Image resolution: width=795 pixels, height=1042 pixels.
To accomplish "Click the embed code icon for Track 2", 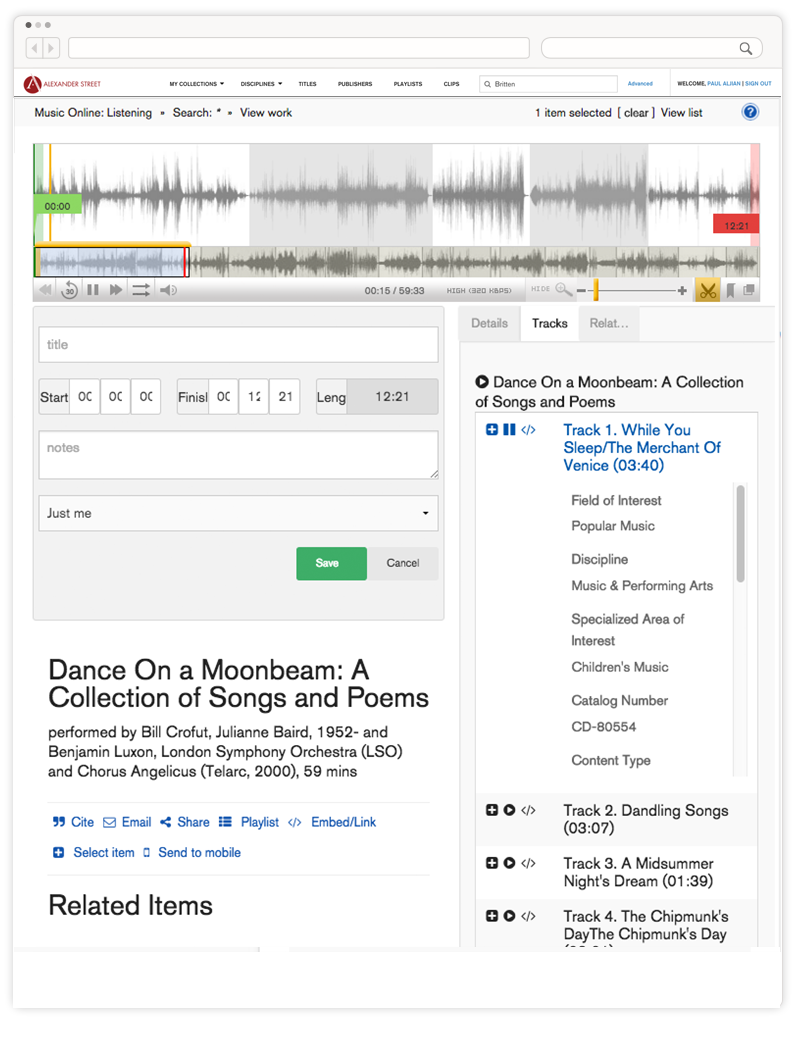I will (x=528, y=810).
